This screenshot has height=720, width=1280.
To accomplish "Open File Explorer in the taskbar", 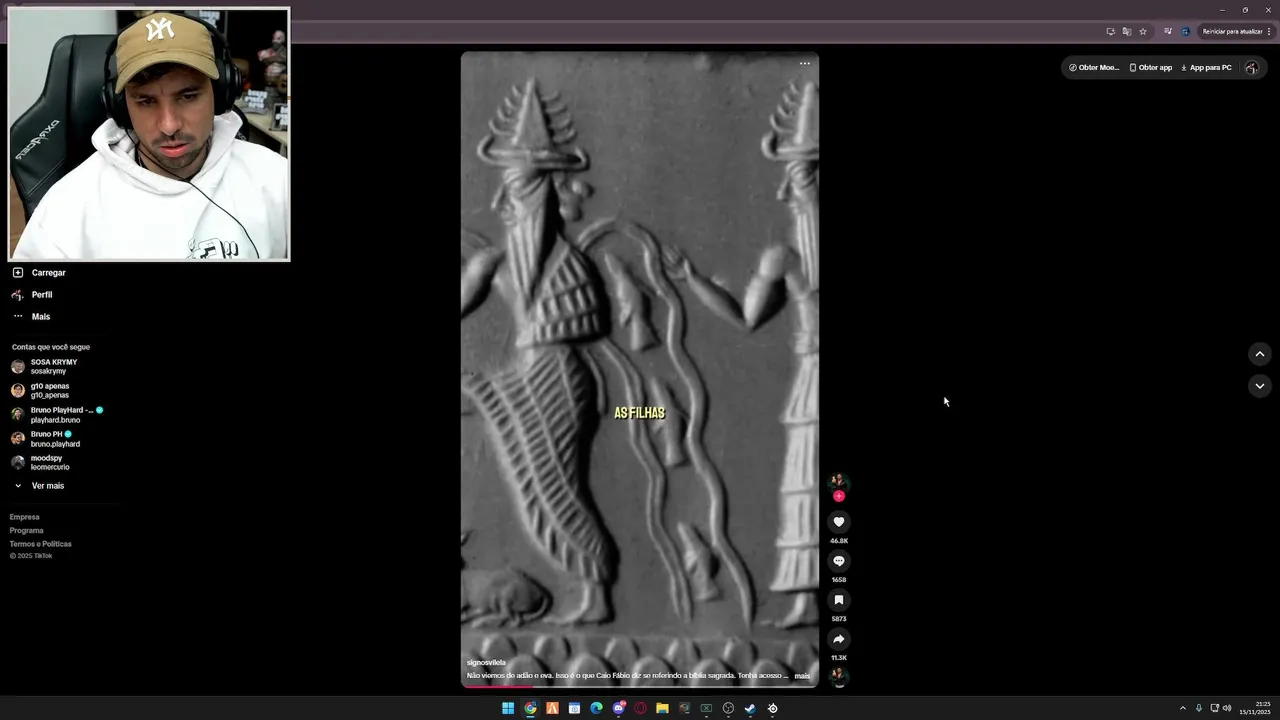I will [662, 708].
